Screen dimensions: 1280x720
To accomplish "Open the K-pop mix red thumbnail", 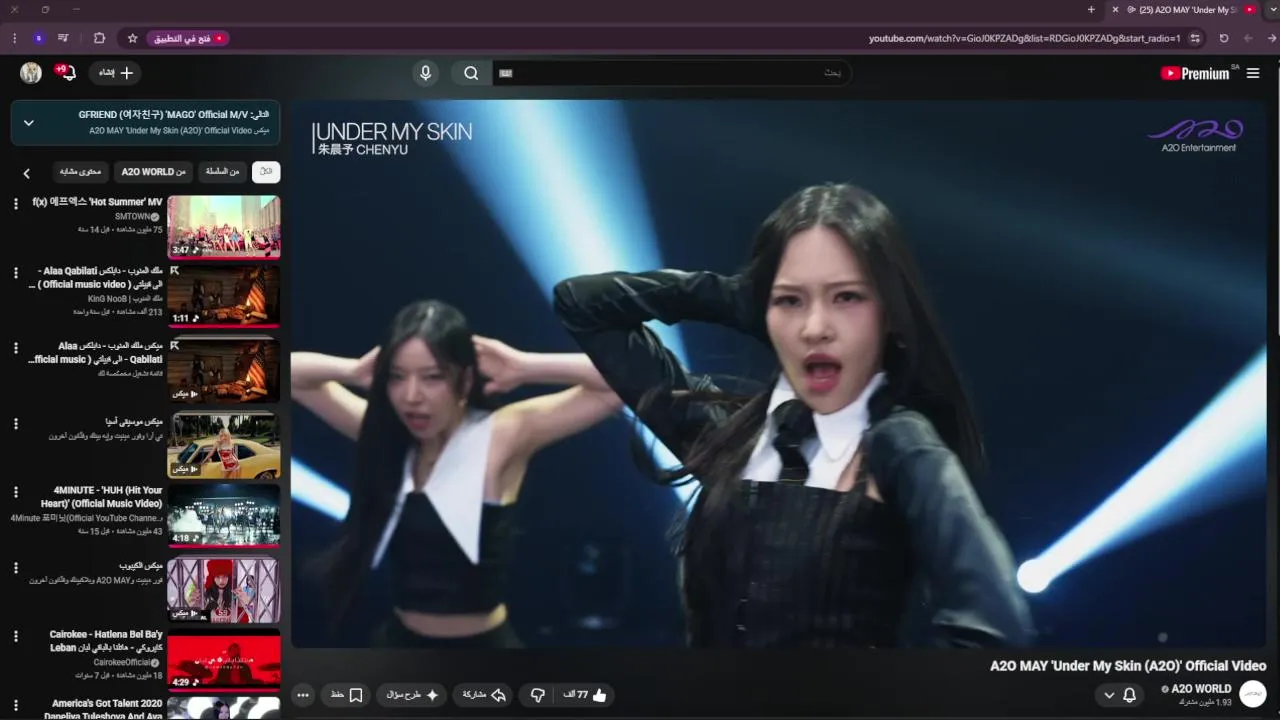I will coord(223,590).
